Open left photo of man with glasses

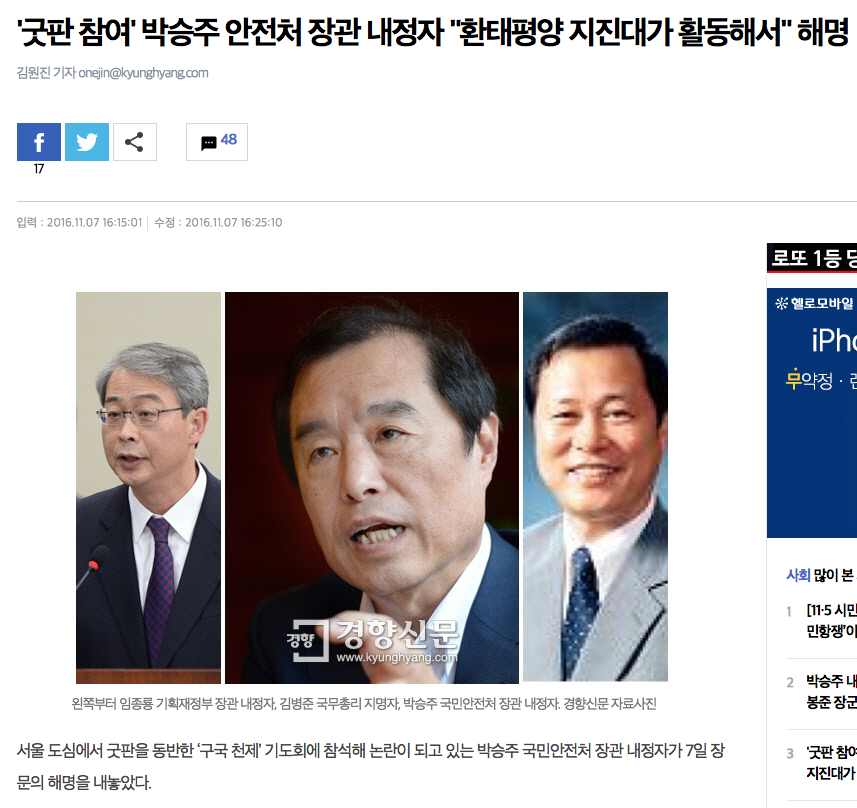pos(149,488)
